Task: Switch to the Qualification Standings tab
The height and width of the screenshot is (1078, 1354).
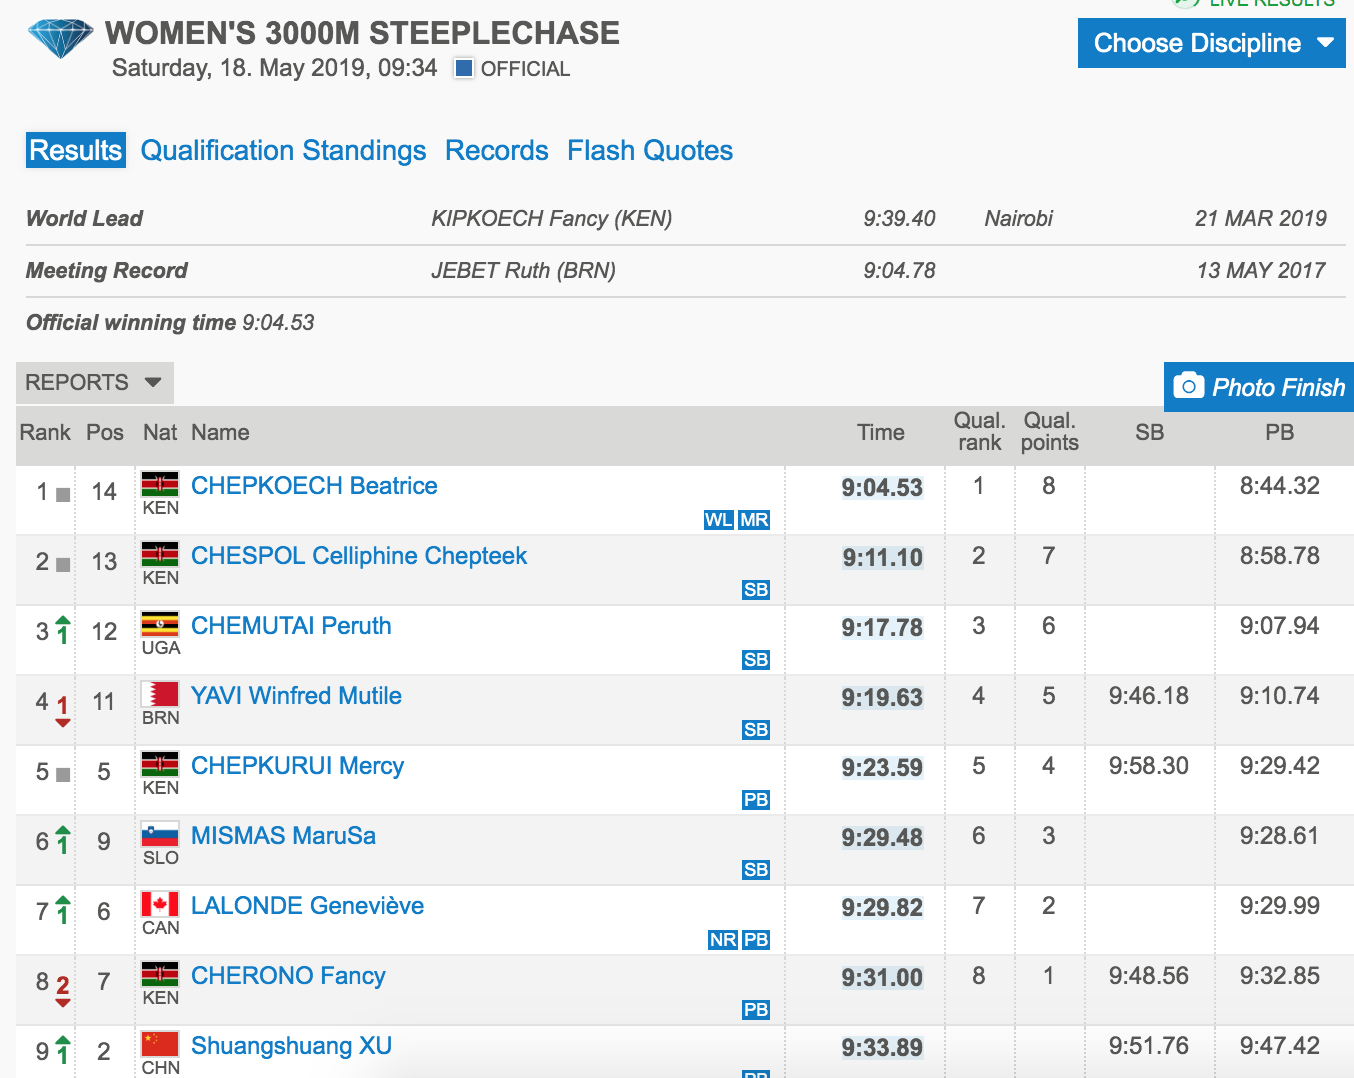Action: coord(283,150)
